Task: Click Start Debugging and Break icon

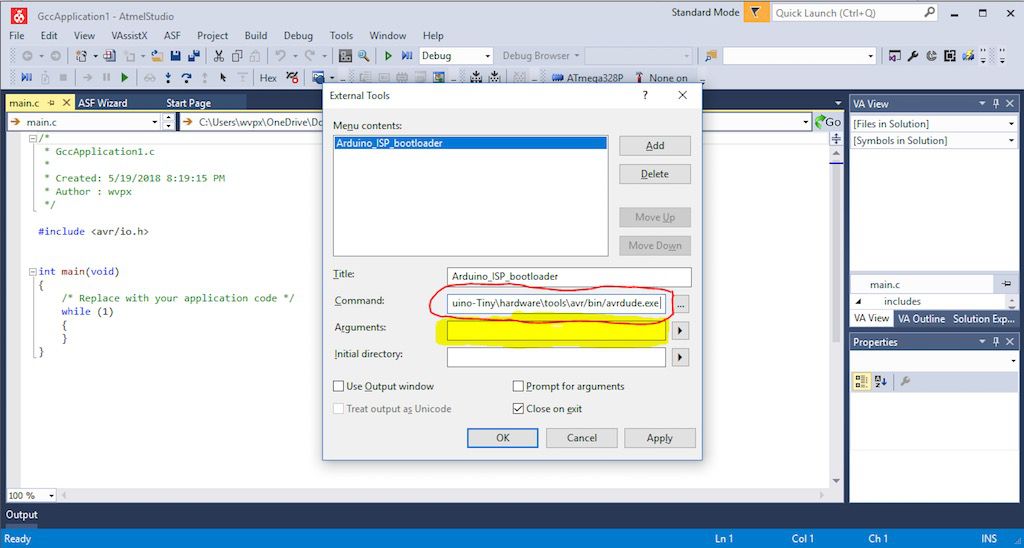Action: (x=407, y=56)
